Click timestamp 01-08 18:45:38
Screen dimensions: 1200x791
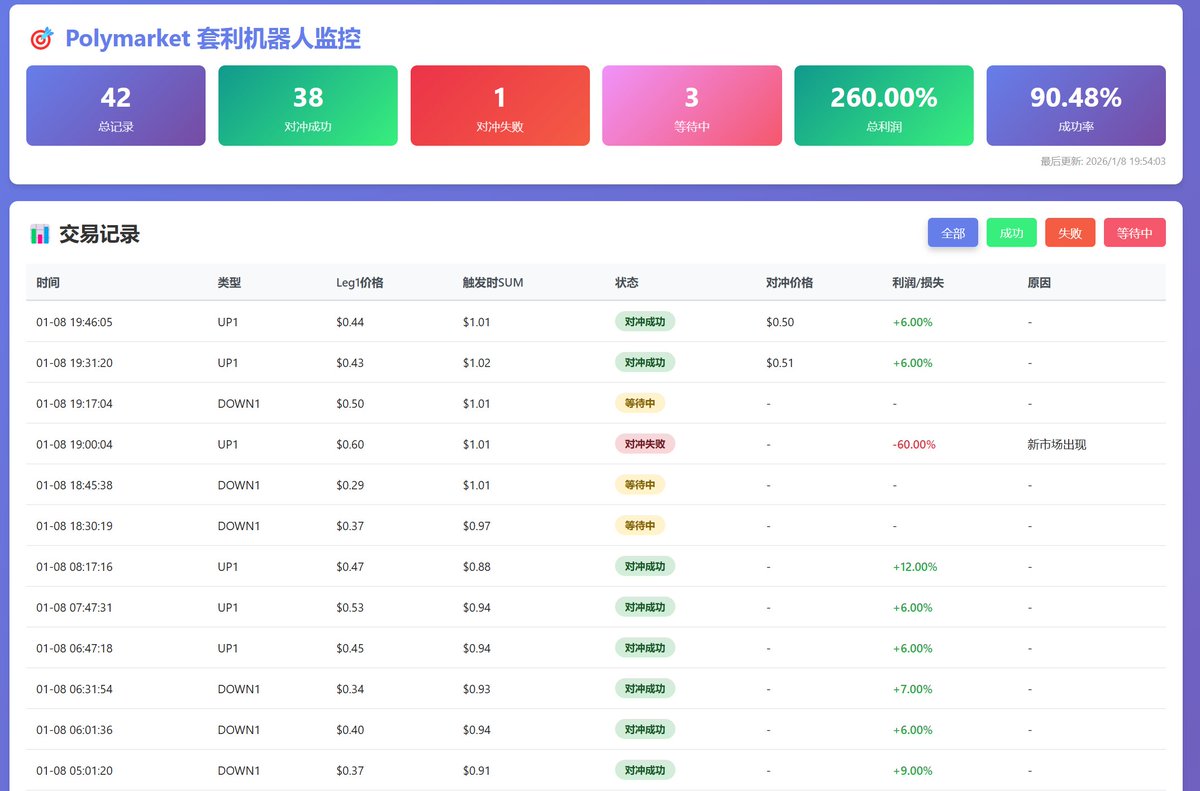click(75, 485)
